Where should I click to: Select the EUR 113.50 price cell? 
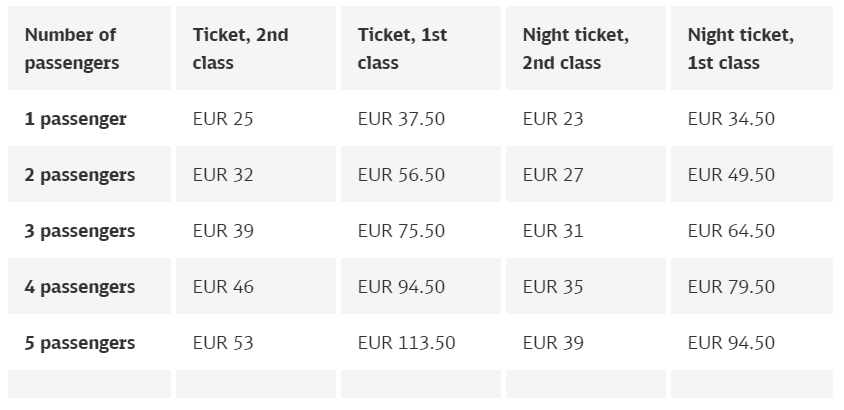(406, 343)
